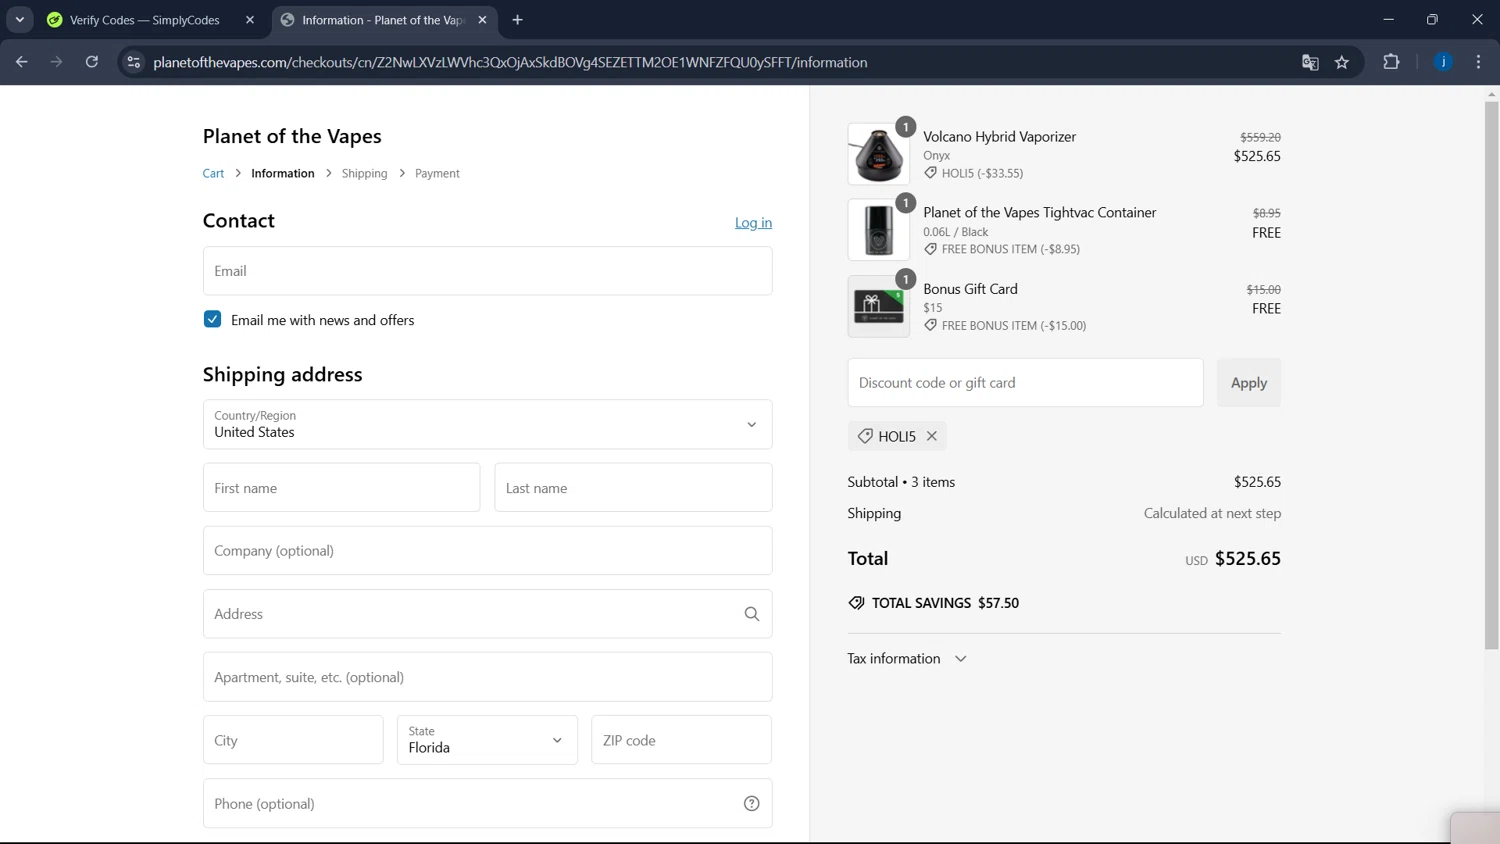Click the 'Subtotal • 3 items' label
Image resolution: width=1500 pixels, height=844 pixels.
click(x=901, y=482)
